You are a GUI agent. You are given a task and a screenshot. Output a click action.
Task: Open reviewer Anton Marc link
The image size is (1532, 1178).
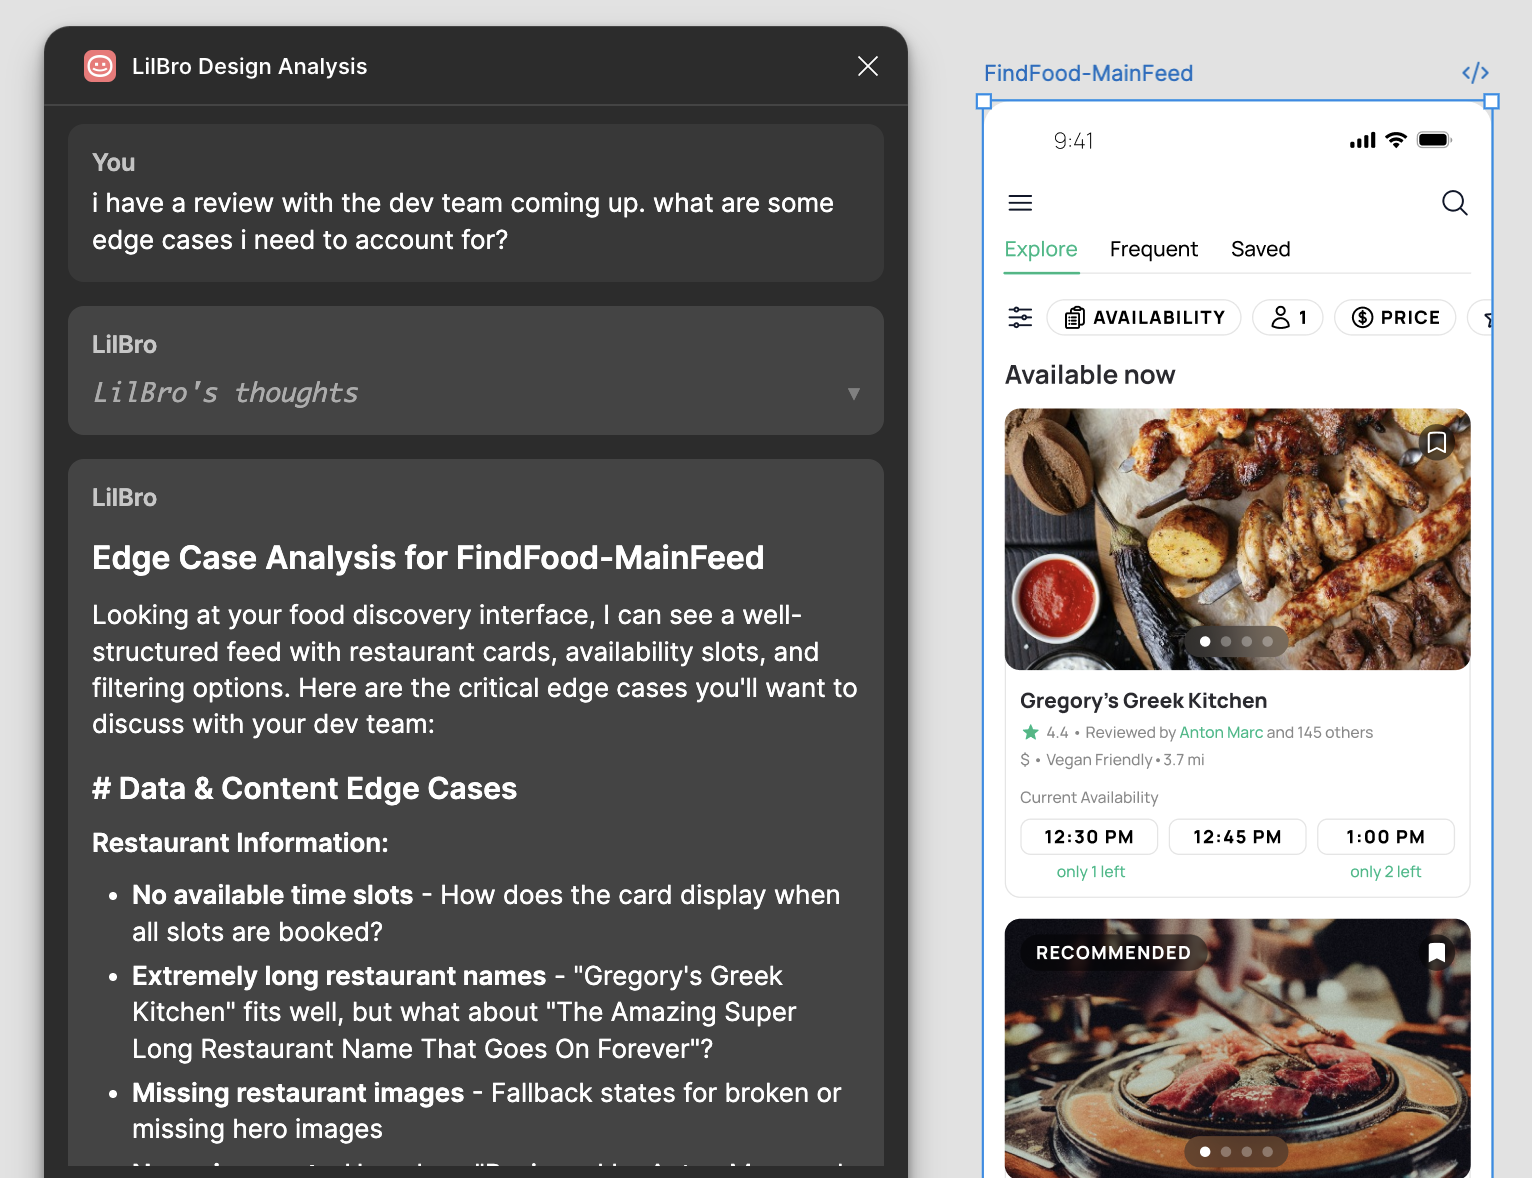(x=1221, y=732)
